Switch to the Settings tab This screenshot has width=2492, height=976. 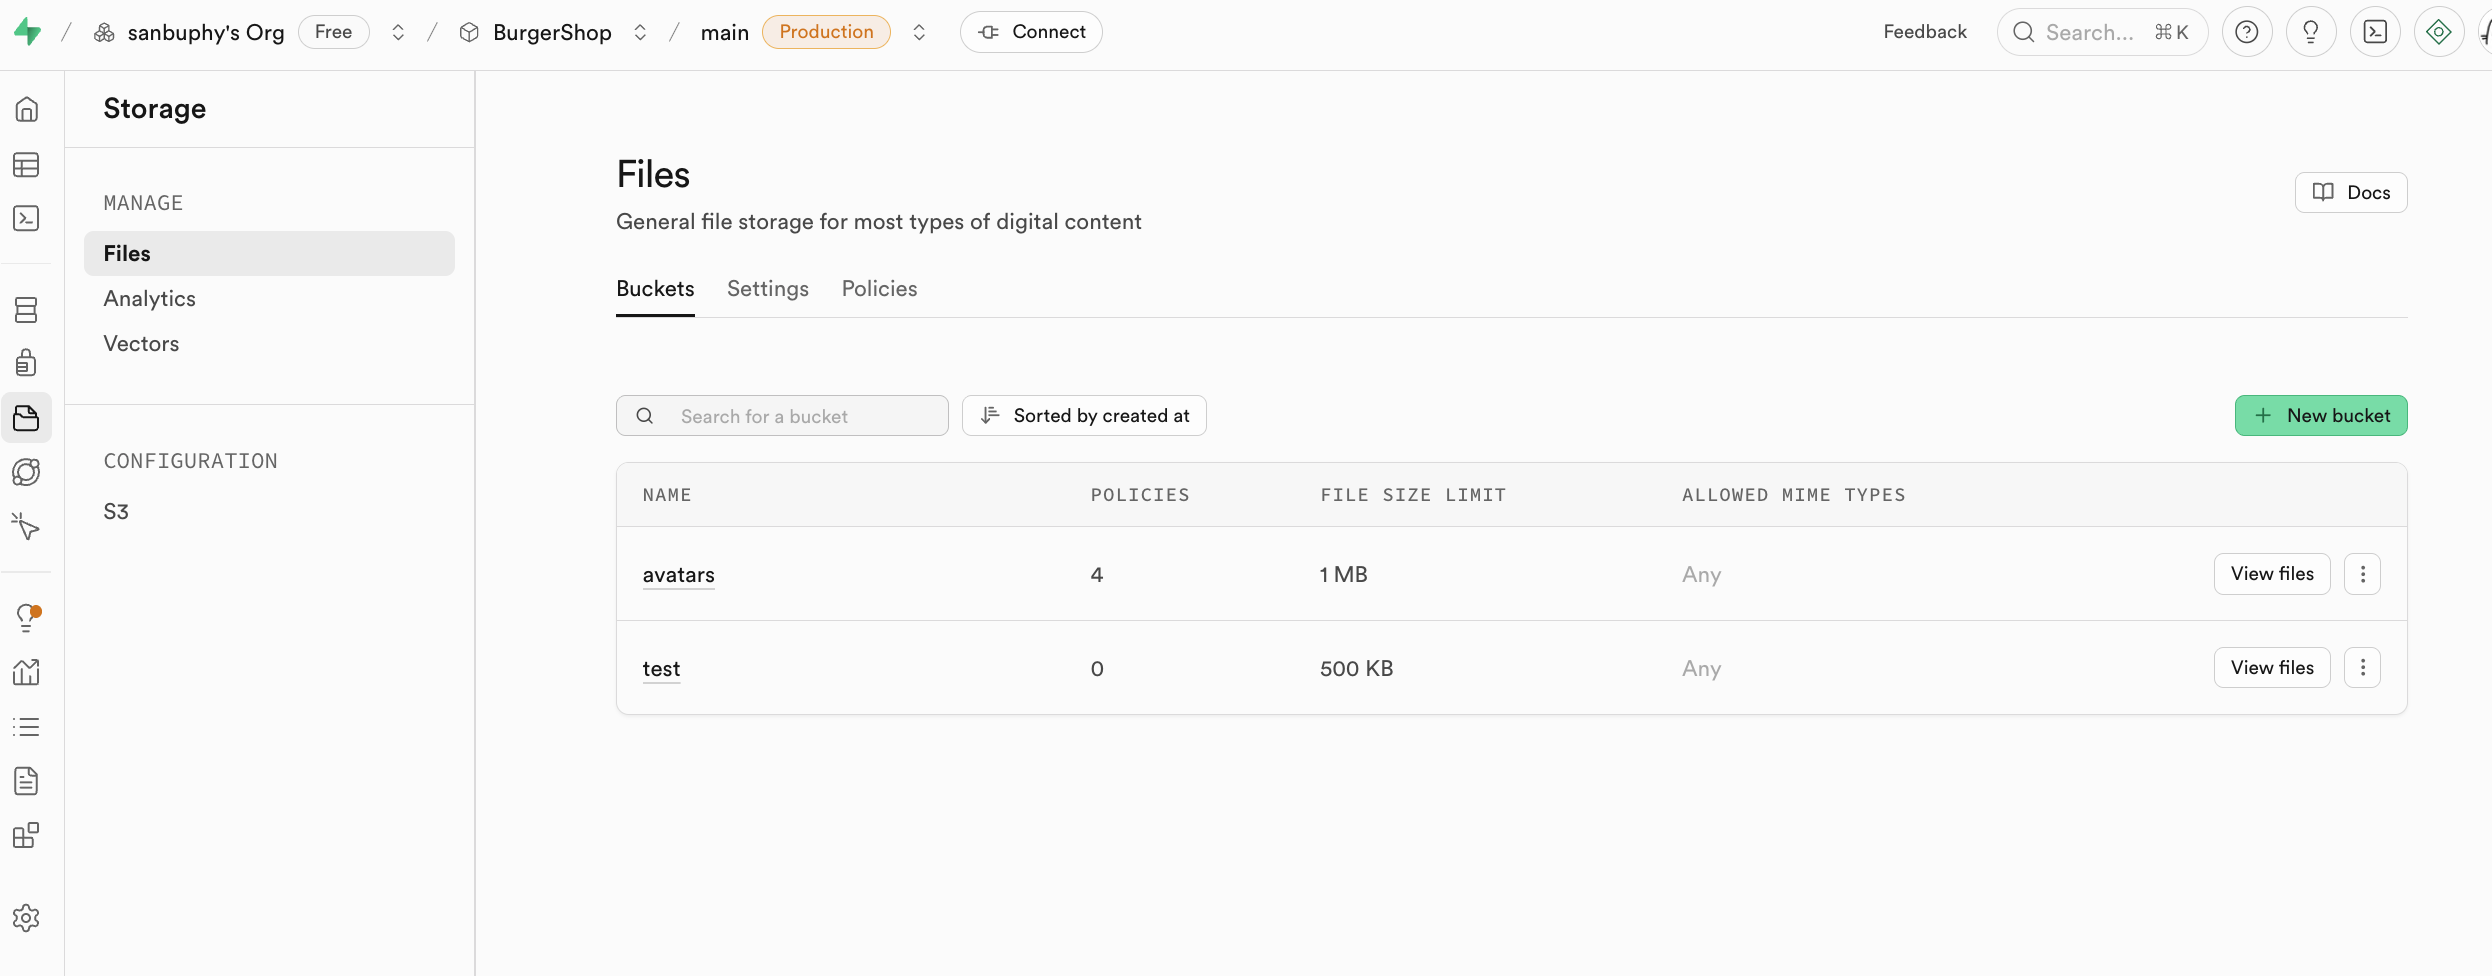767,289
